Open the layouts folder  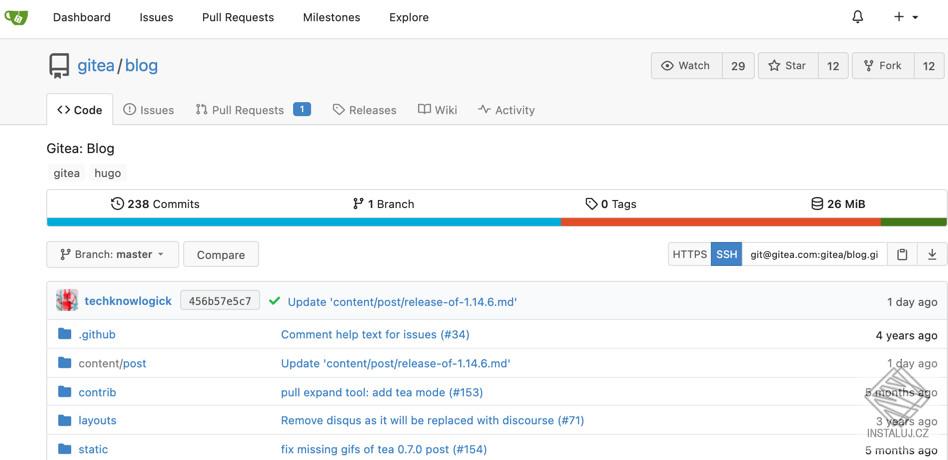coord(97,420)
